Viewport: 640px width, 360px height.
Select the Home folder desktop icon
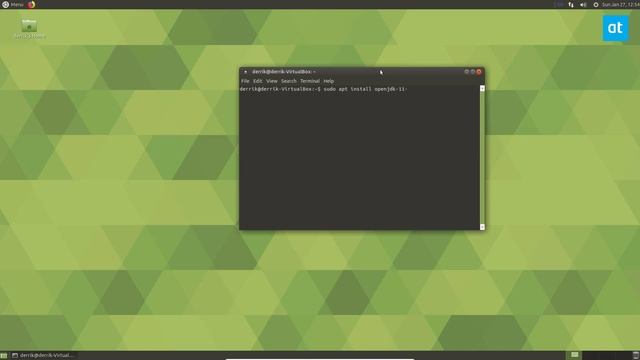coord(29,29)
